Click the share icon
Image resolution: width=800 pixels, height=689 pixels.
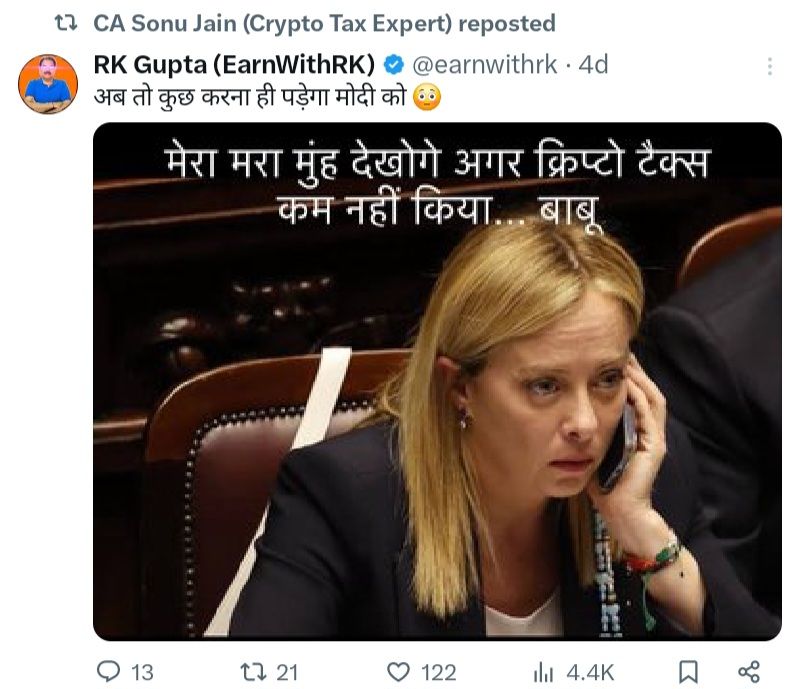(x=749, y=672)
